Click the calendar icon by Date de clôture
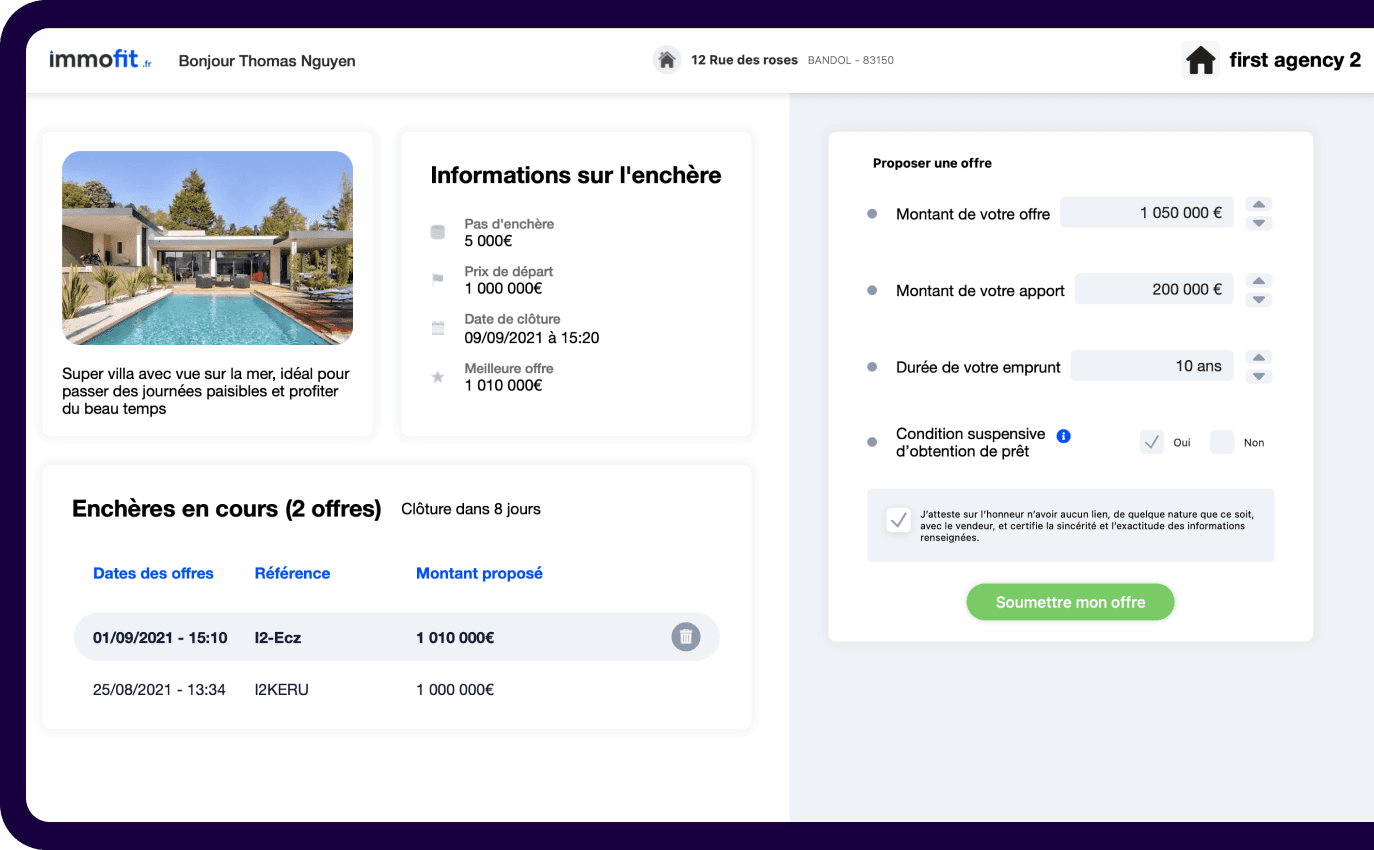The height and width of the screenshot is (850, 1374). 437,328
